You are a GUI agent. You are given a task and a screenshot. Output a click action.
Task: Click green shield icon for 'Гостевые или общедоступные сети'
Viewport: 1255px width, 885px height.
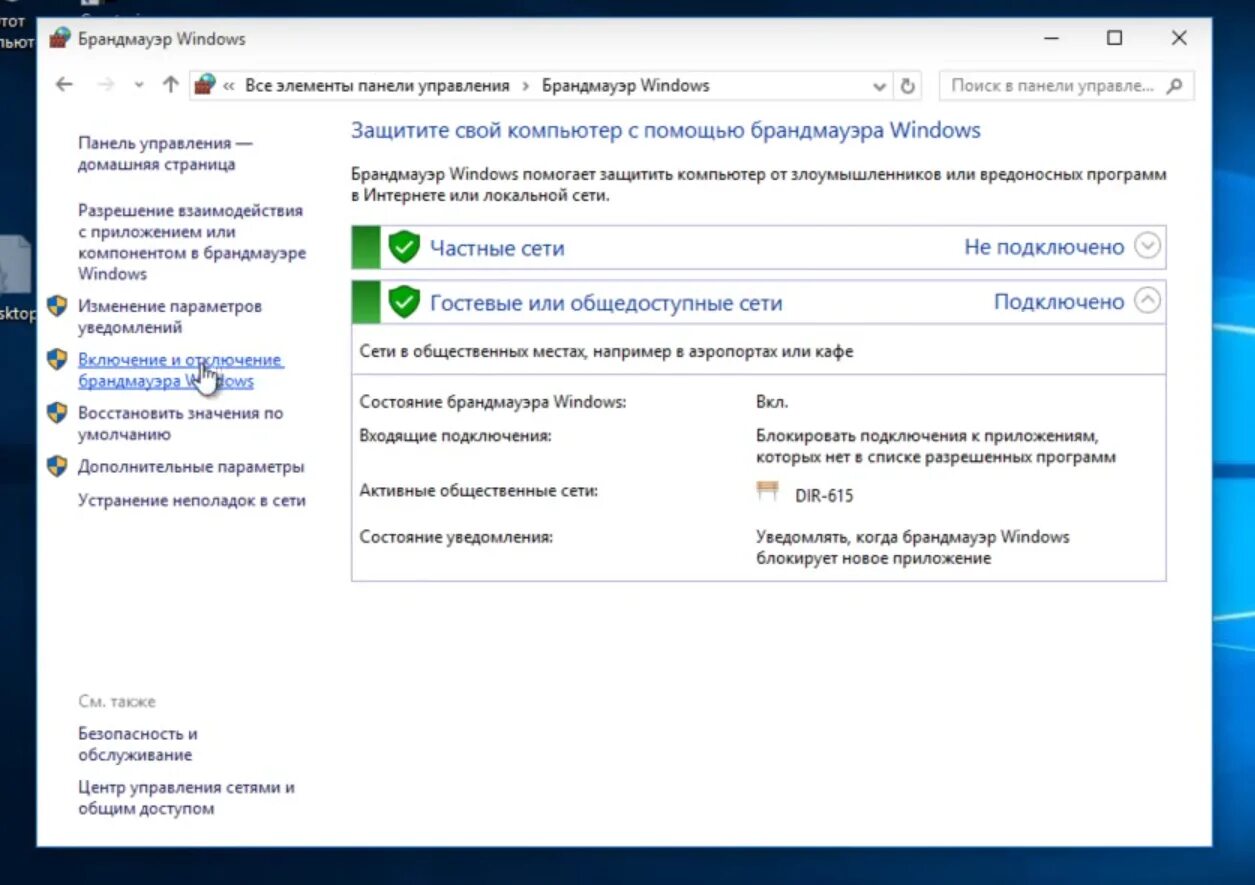[404, 301]
